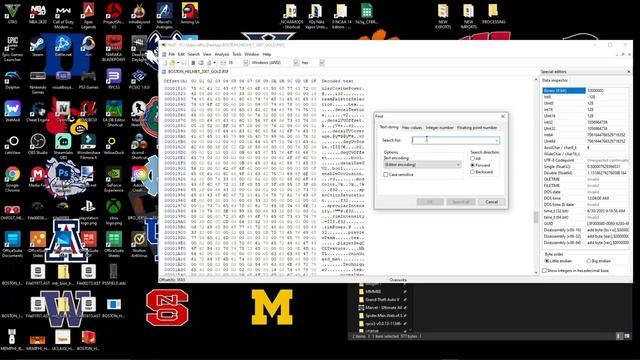Screen dimensions: 640x360
Task: Open Edit menu in HxD
Action: coord(181,54)
